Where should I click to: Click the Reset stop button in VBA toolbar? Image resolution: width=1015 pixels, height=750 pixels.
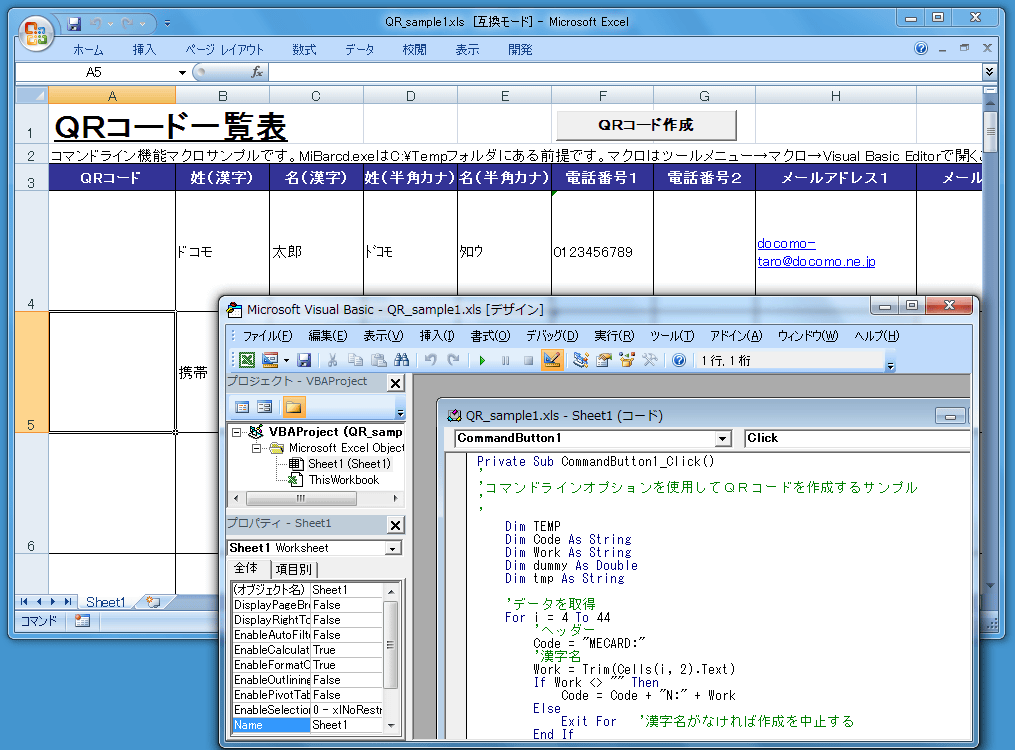[528, 360]
